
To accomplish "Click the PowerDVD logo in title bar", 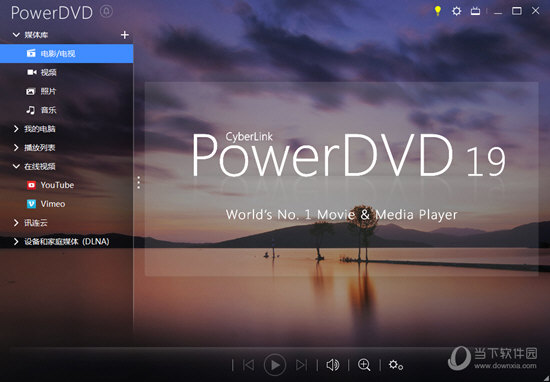I will pyautogui.click(x=52, y=12).
